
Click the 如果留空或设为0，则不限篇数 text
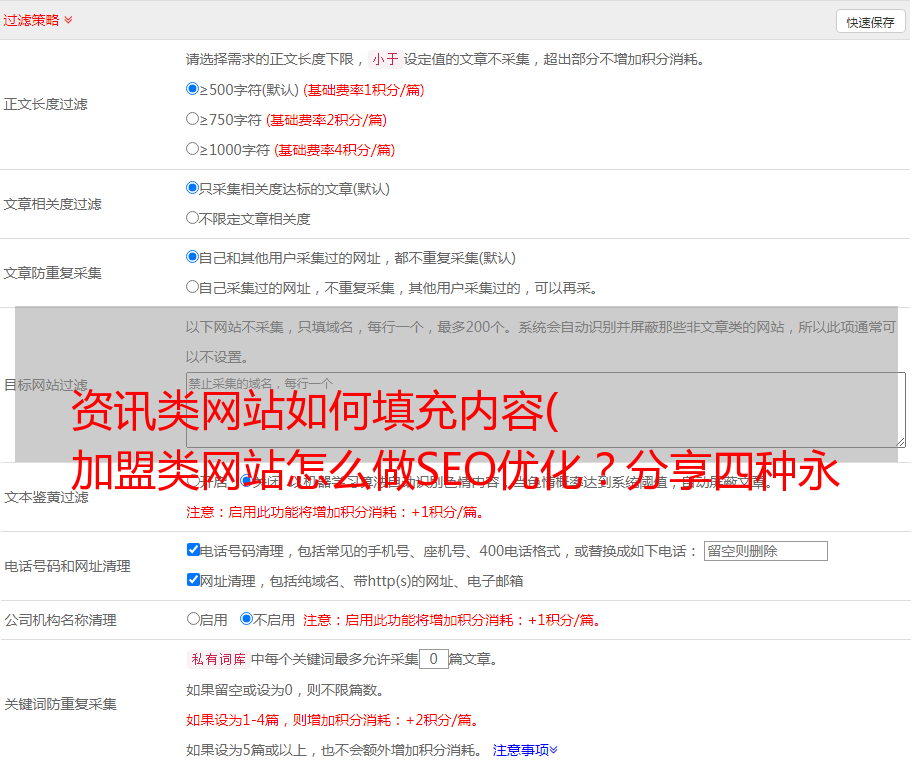(285, 690)
